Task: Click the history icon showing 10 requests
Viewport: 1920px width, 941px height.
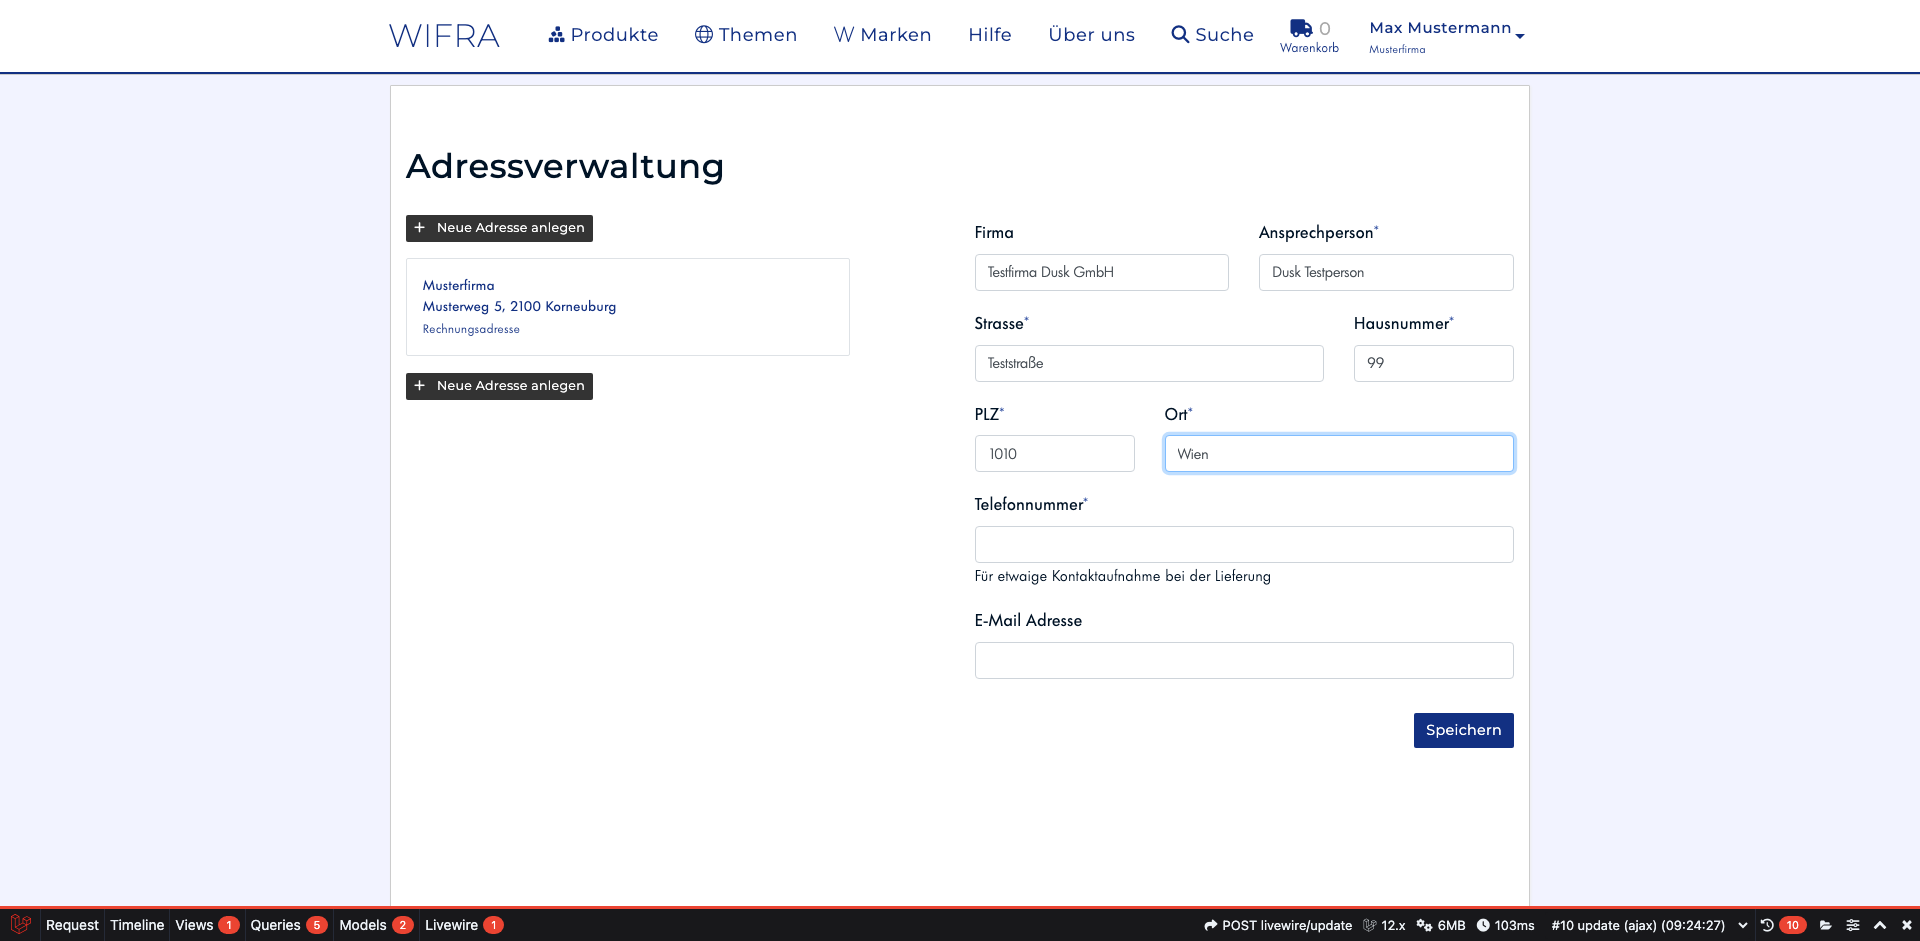Action: tap(1766, 925)
